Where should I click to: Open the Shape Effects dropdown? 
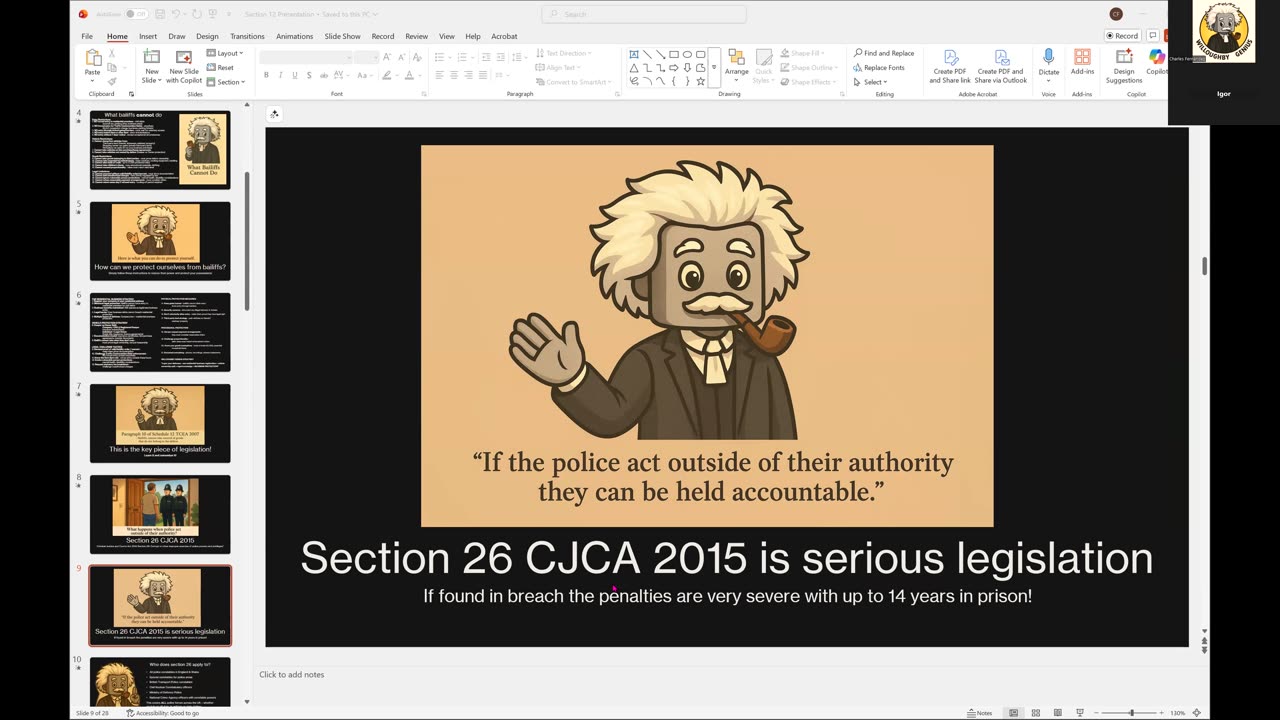coord(807,82)
